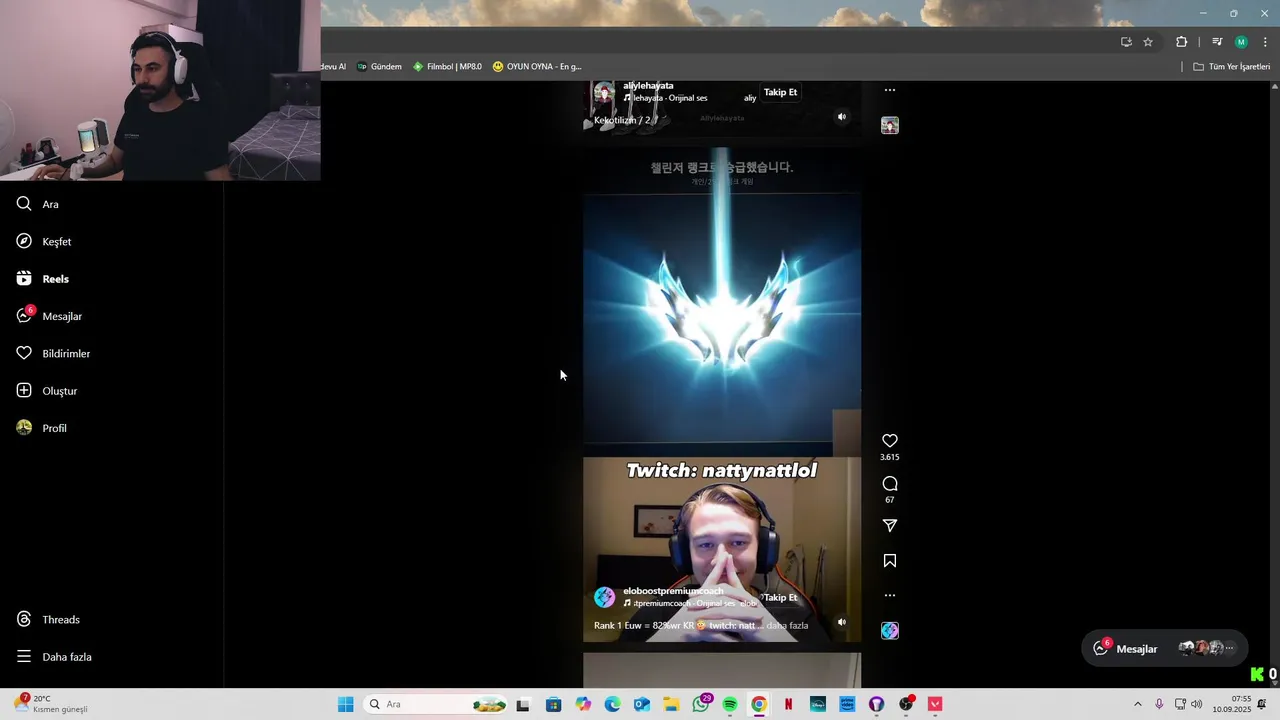Open aliylehayata profile name

coord(648,86)
